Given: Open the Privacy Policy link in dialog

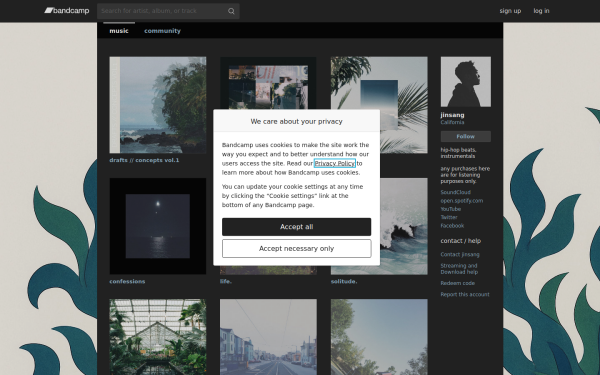Looking at the screenshot, I should (x=335, y=163).
